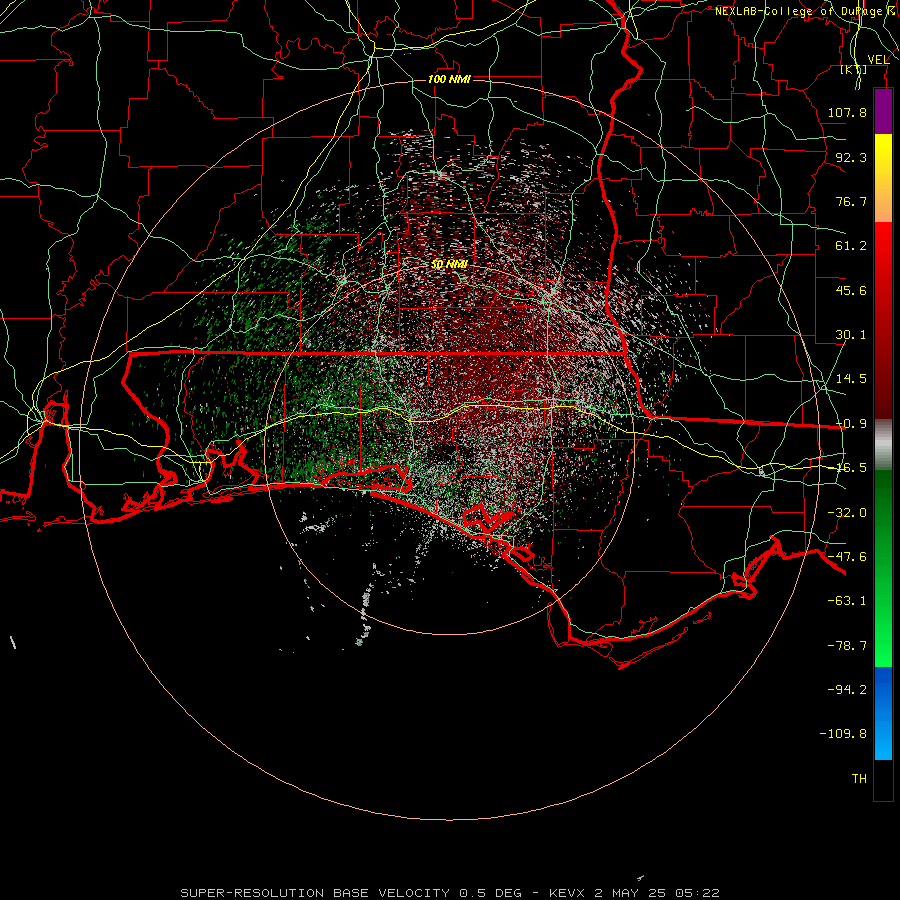Screen dimensions: 900x900
Task: Click the SUPER-RESOLUTION BASE VELOCITY caption text
Action: pos(315,893)
